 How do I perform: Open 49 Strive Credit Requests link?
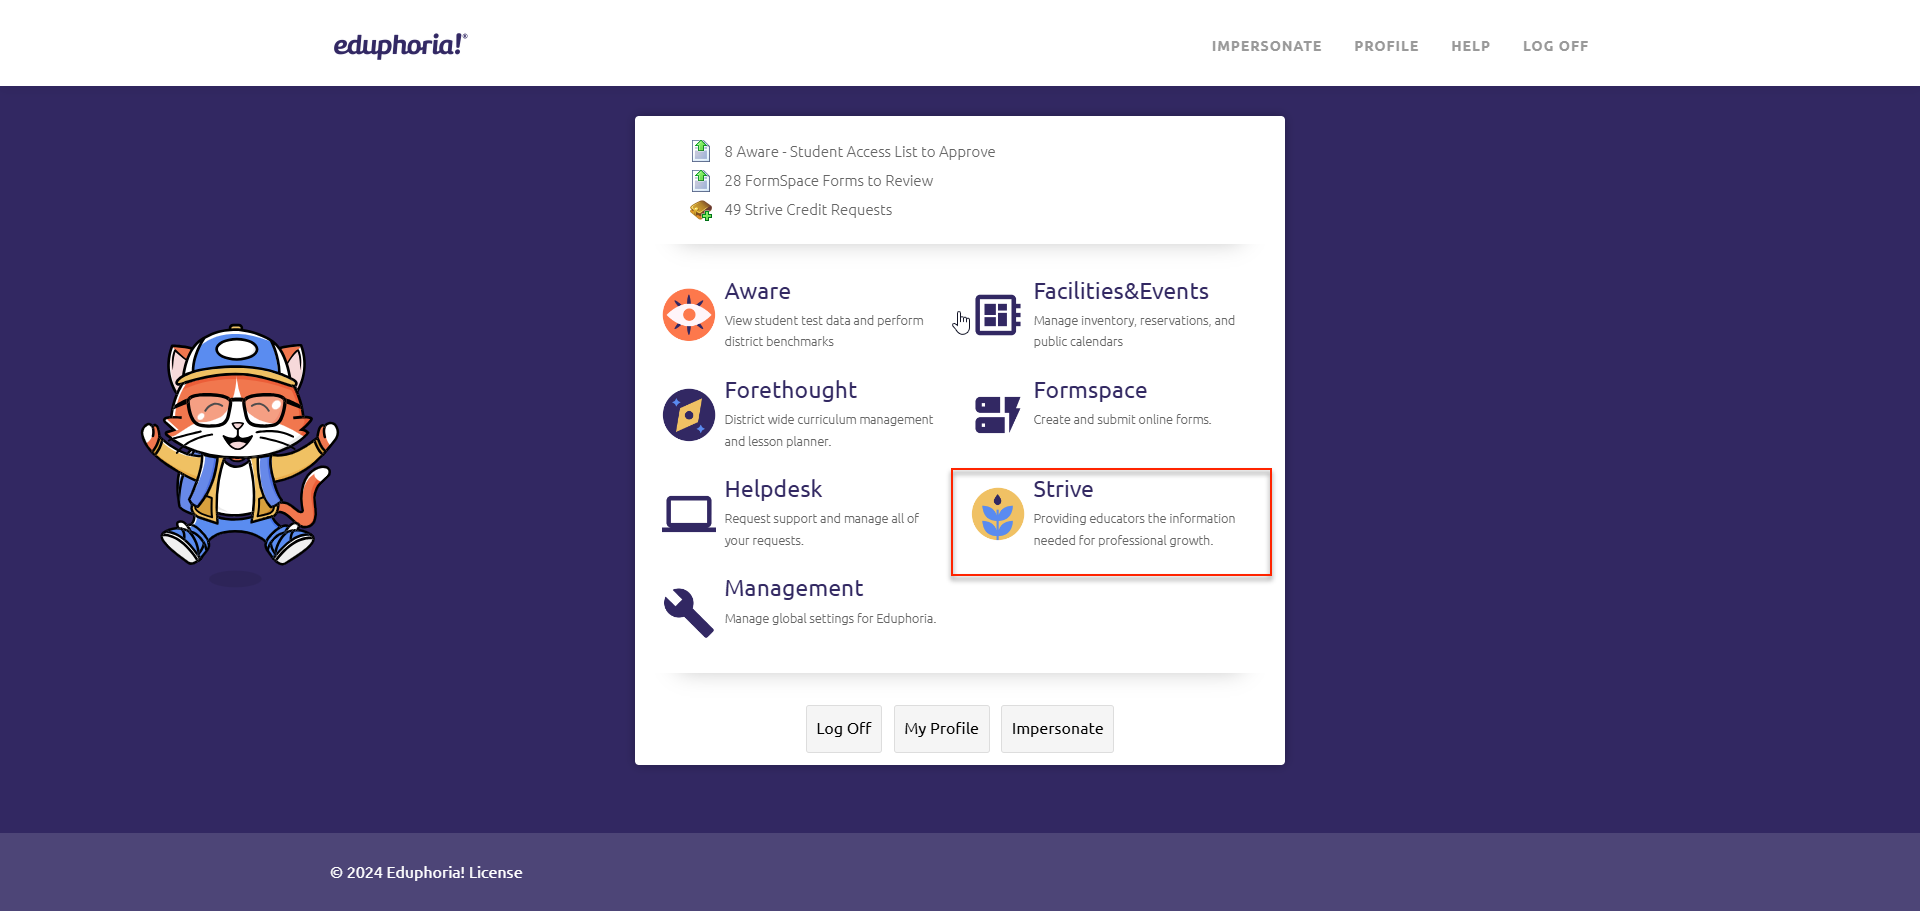pos(808,210)
